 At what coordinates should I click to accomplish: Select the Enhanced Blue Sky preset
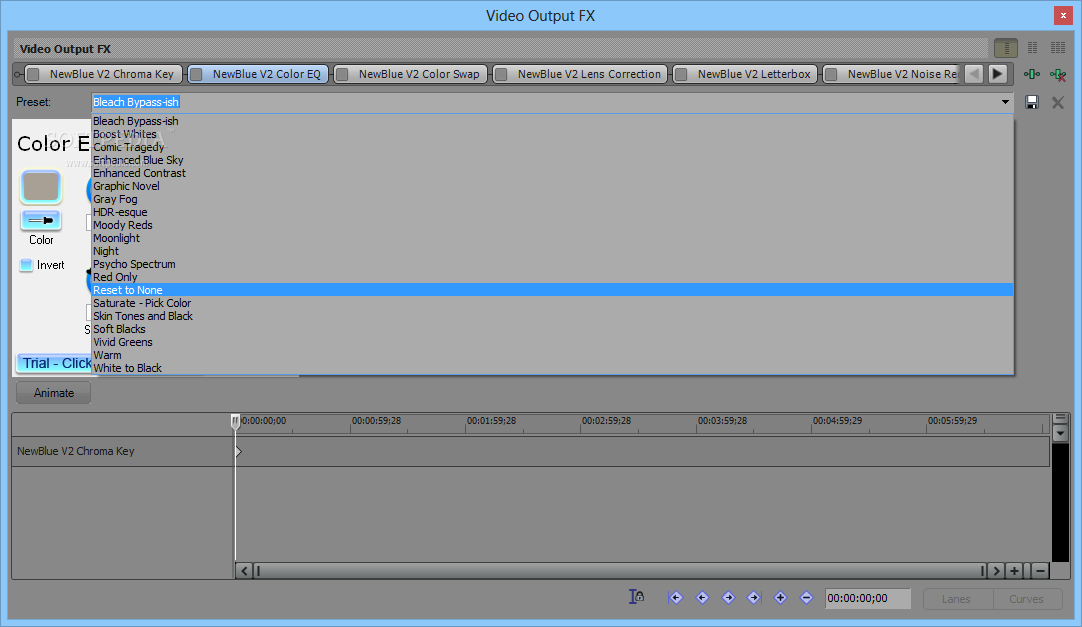point(553,160)
